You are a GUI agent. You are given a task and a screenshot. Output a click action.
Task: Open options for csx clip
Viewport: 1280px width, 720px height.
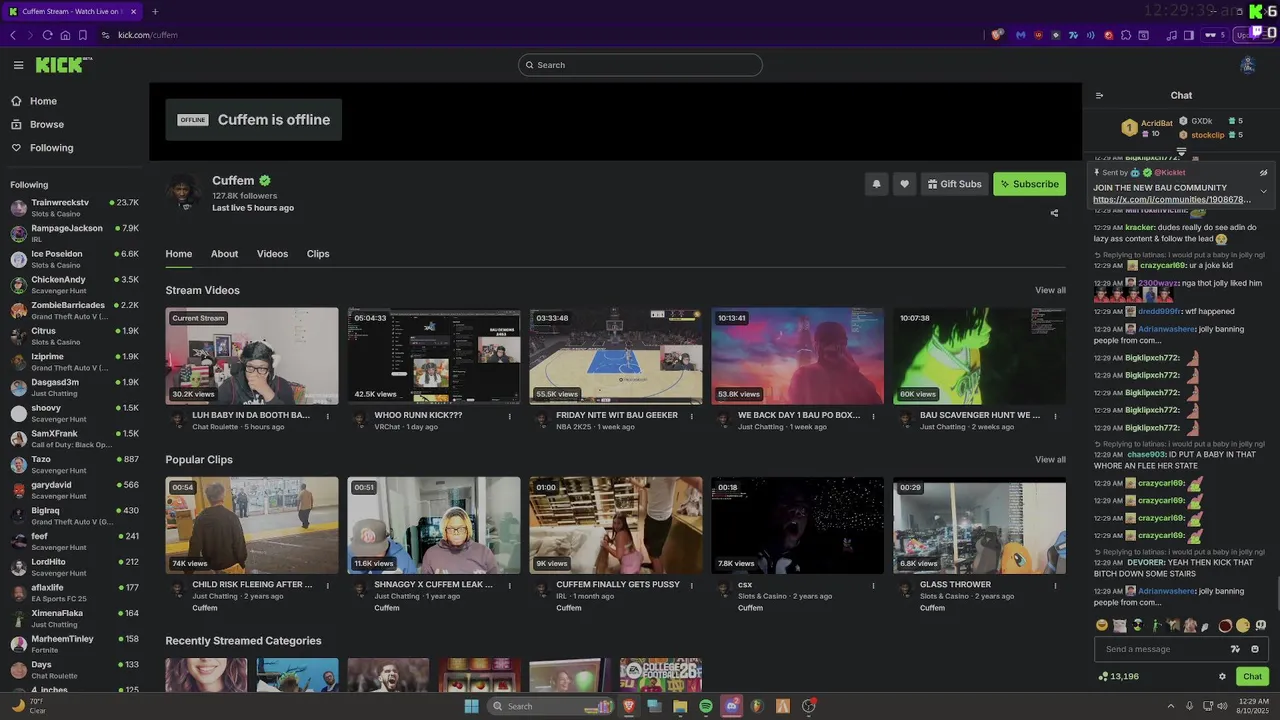873,586
